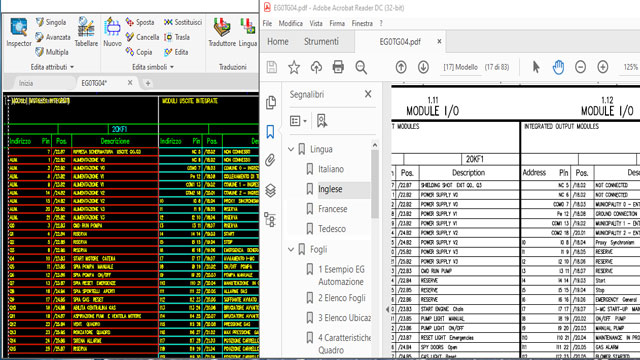Select the EG0TG04.pdf document tab
The width and height of the screenshot is (640, 360).
[400, 42]
